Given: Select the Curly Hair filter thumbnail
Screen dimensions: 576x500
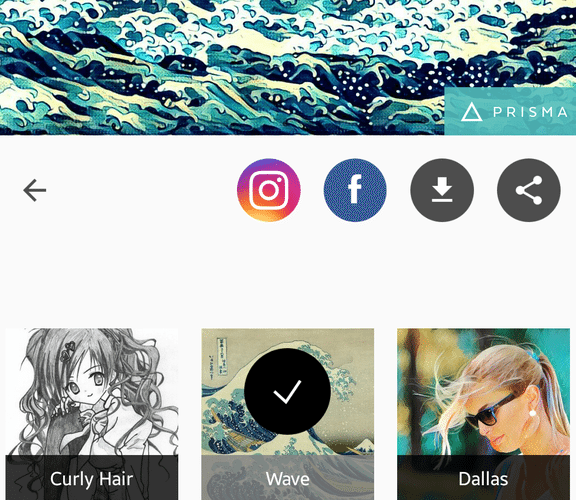Looking at the screenshot, I should tap(92, 414).
